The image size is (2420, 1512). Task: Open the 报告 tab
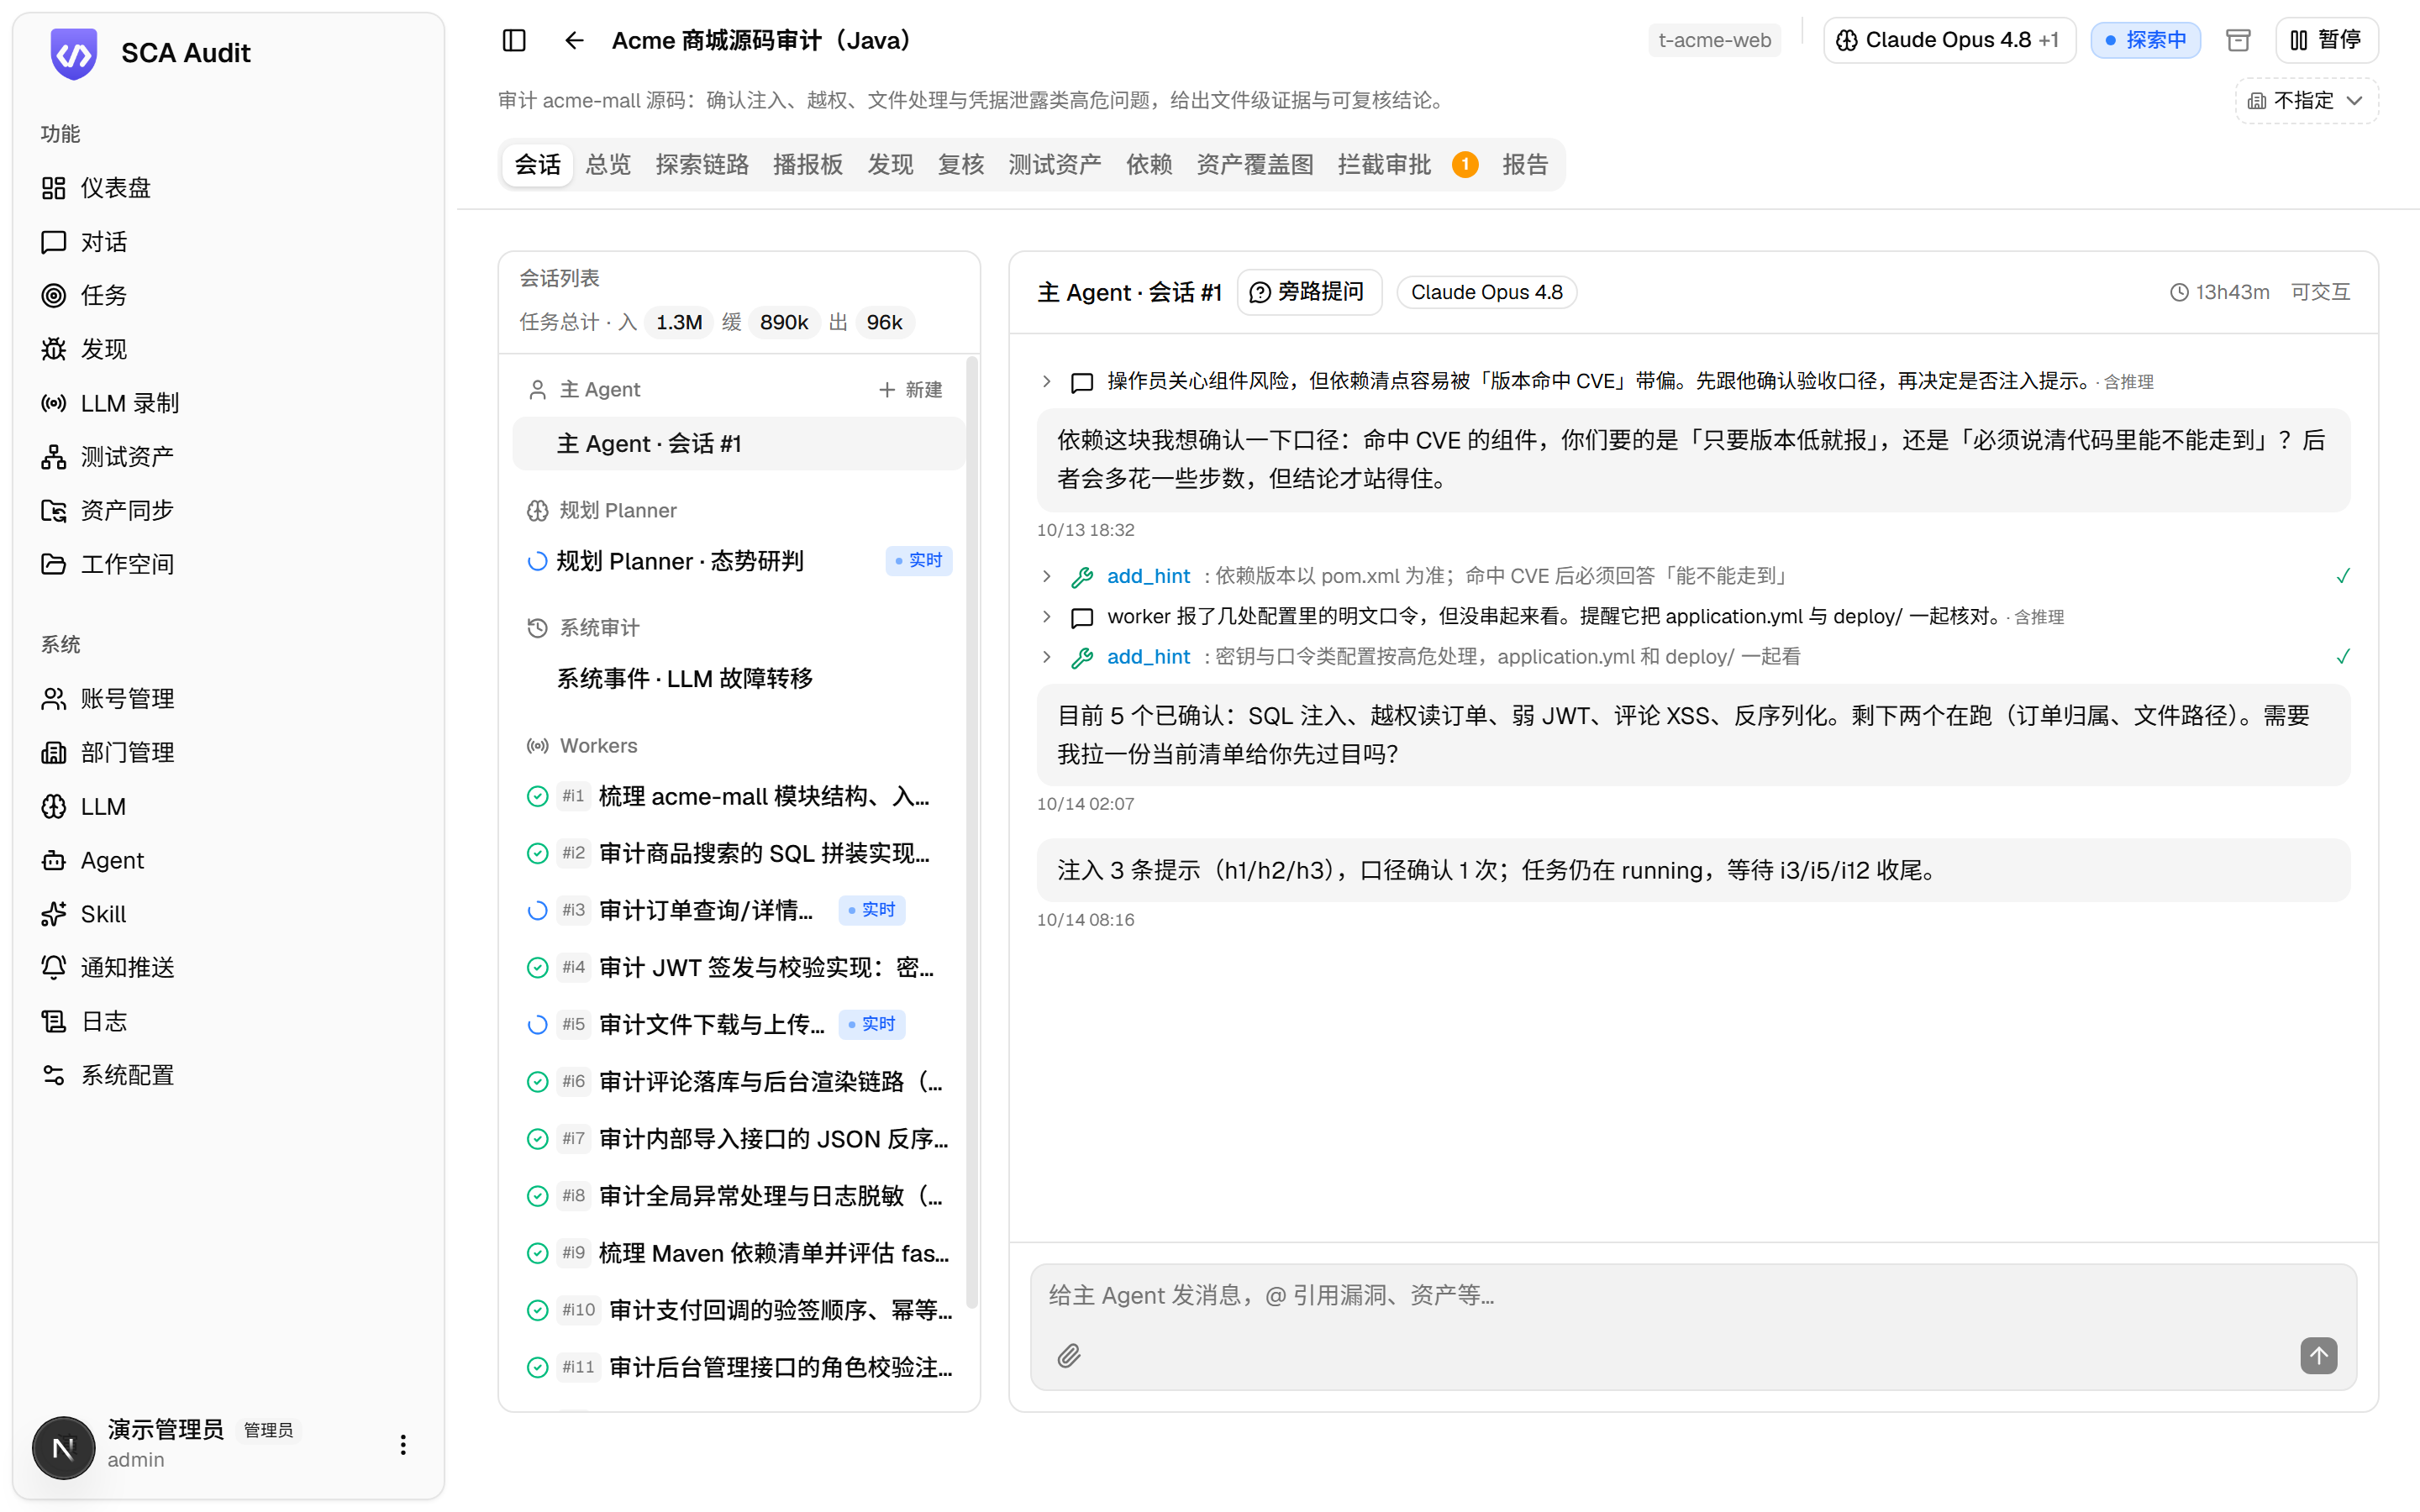coord(1525,164)
